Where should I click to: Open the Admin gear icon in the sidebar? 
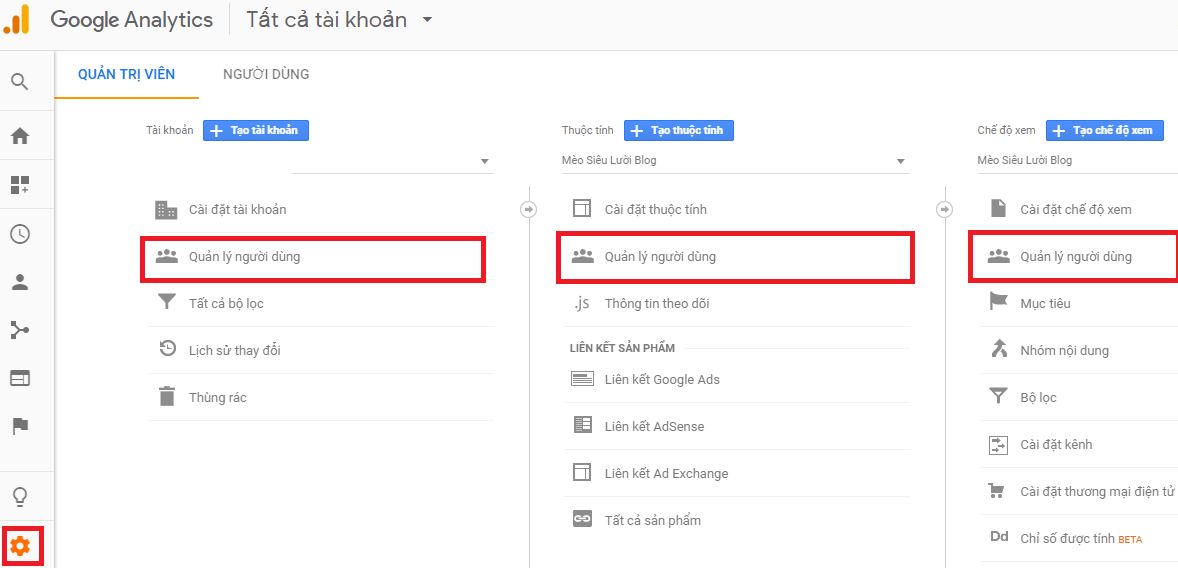(20, 546)
